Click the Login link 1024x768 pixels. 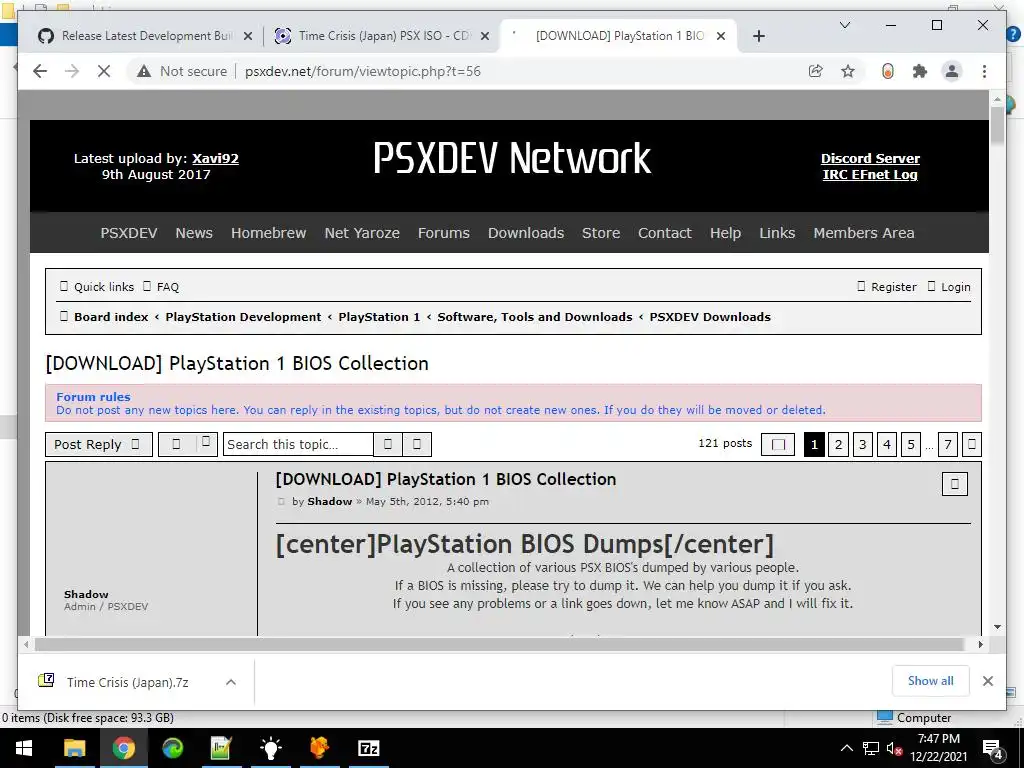point(949,287)
